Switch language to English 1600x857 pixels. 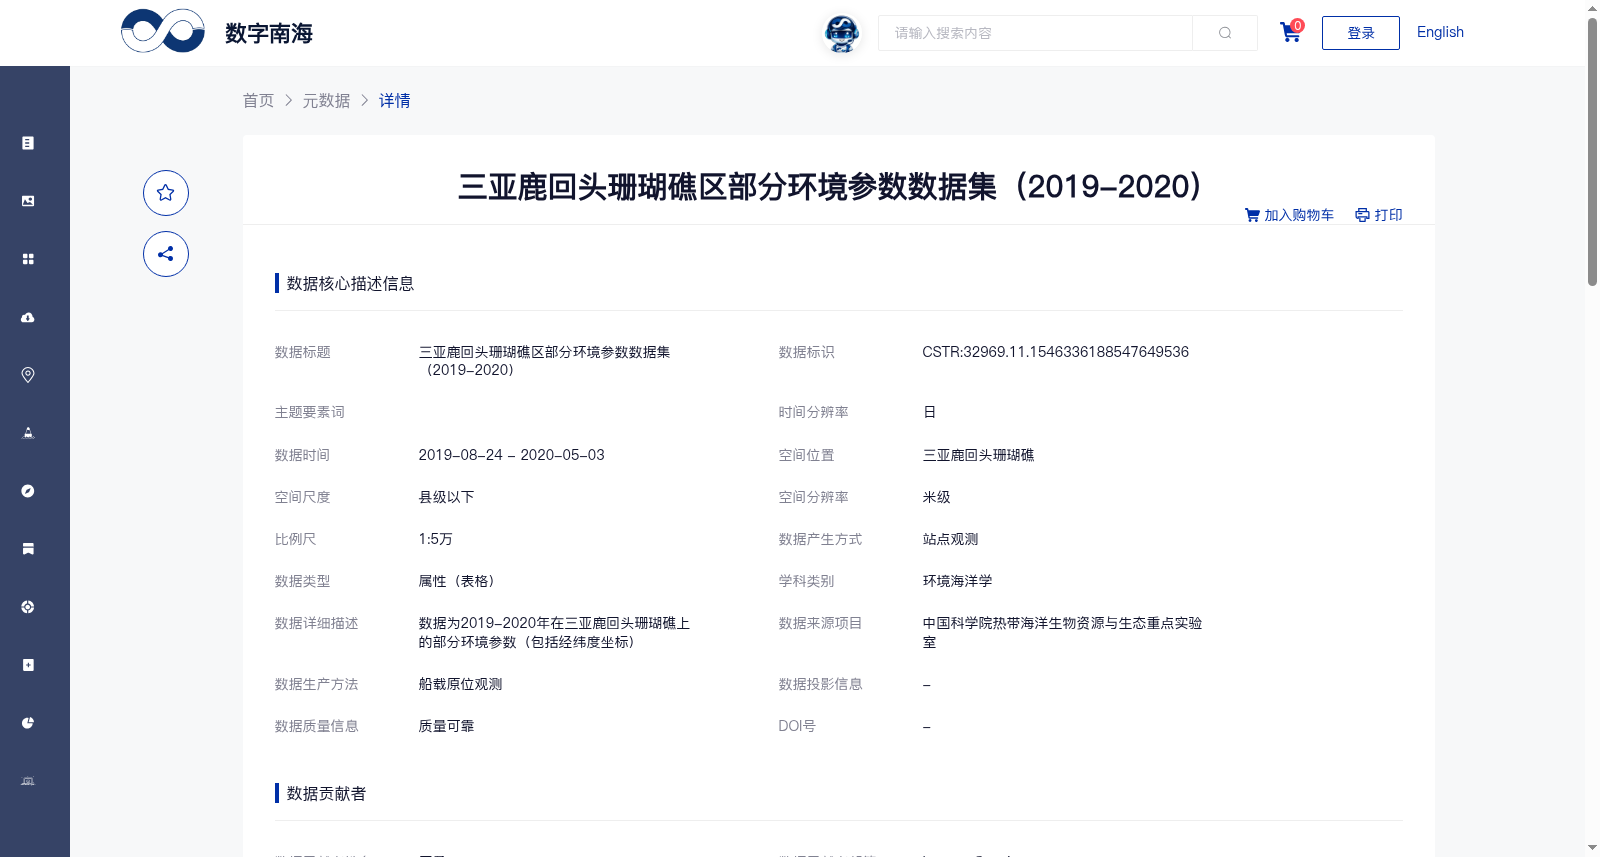coord(1440,32)
